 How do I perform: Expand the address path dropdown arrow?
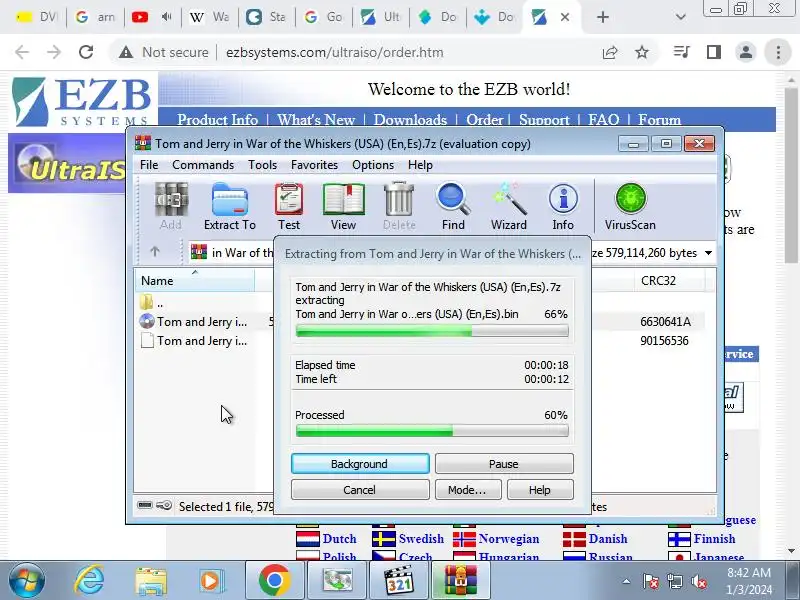point(709,253)
